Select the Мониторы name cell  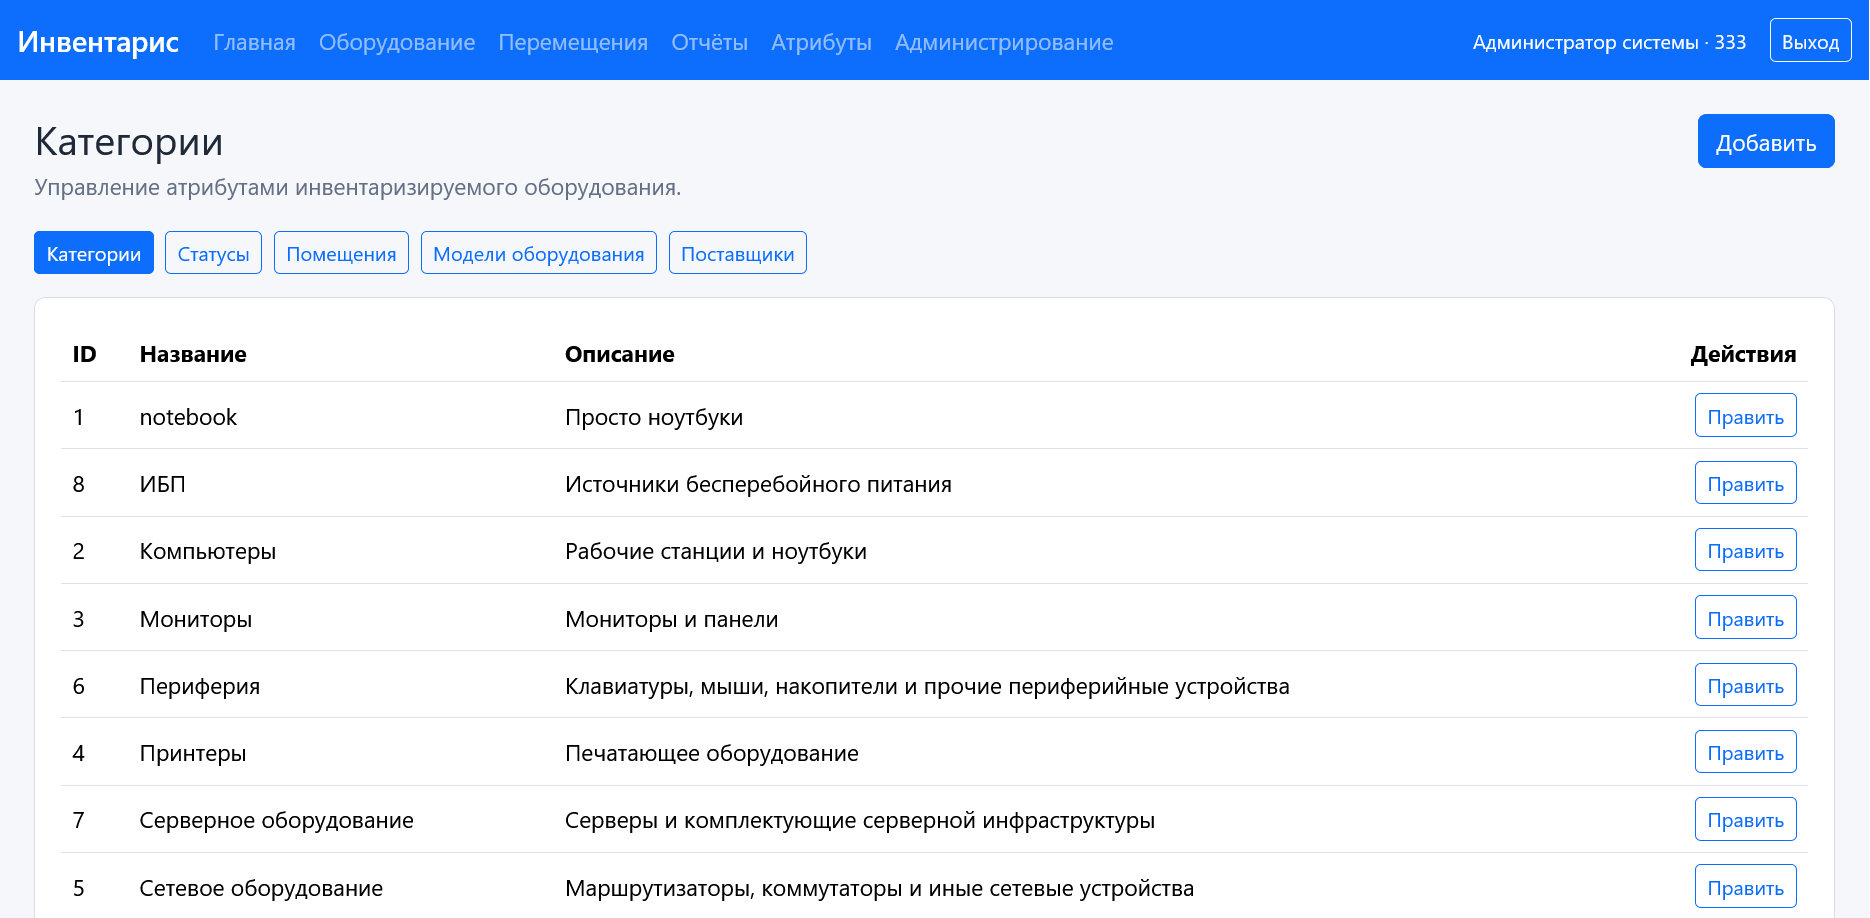(x=195, y=619)
